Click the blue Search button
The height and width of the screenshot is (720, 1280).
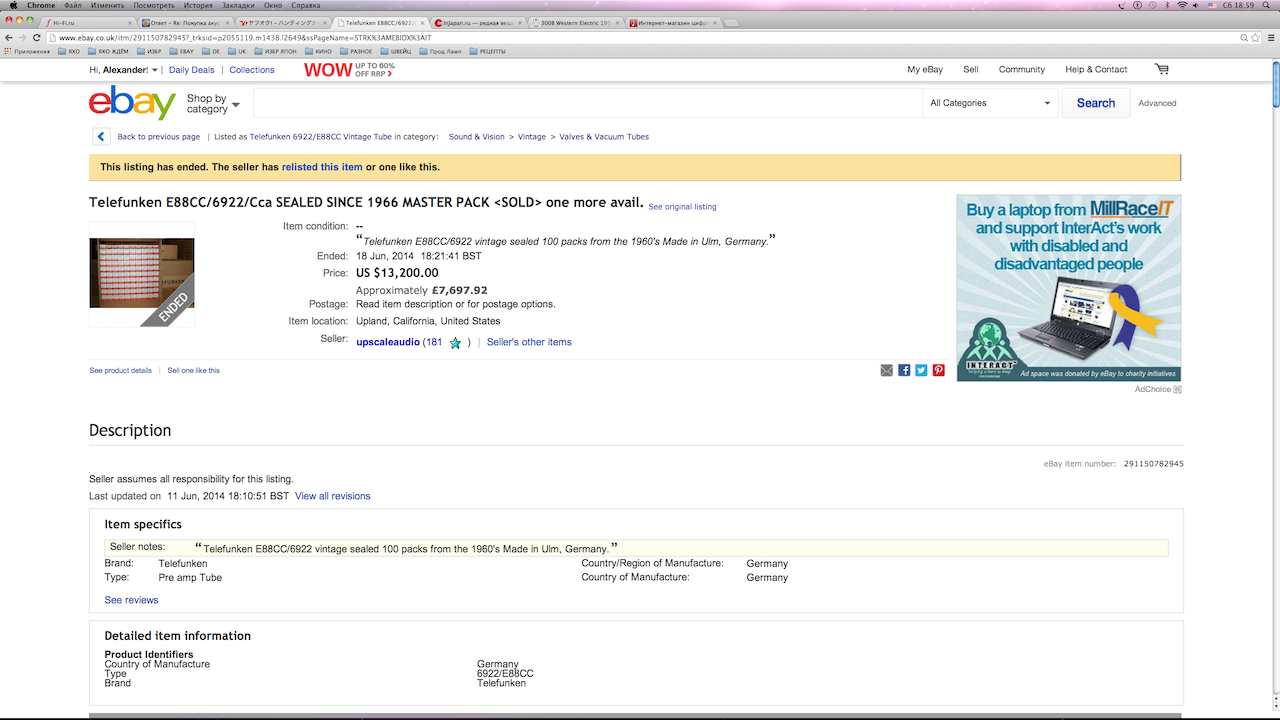1096,103
